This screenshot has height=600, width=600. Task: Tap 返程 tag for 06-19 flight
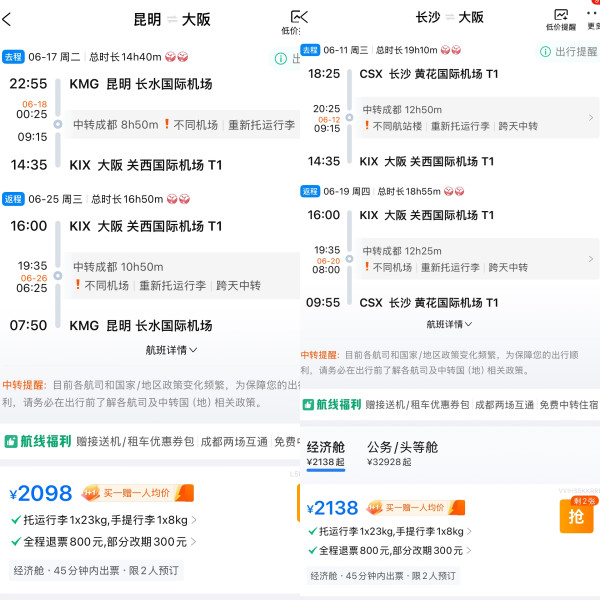click(310, 191)
